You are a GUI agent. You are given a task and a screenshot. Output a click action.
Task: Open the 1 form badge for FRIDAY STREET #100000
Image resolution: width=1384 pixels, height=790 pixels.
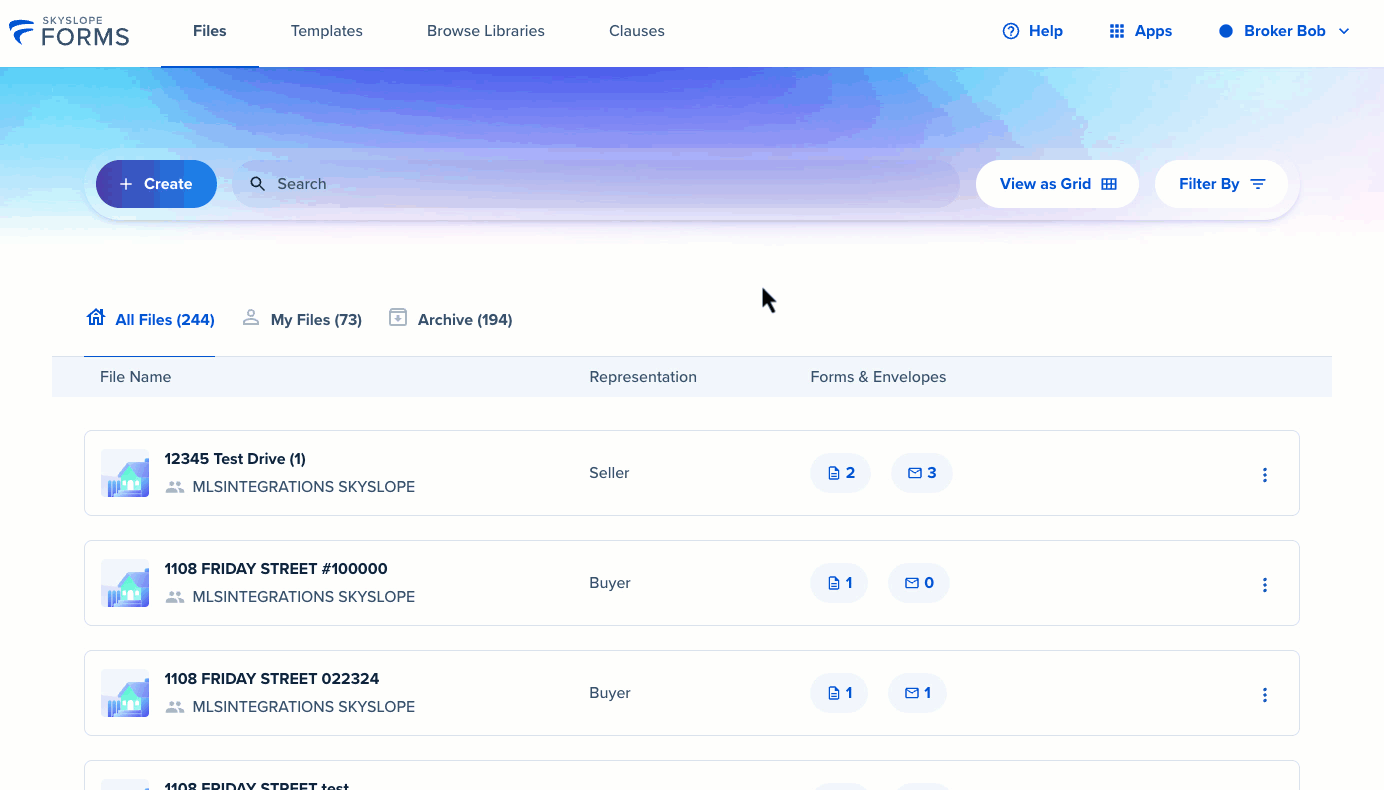pos(839,583)
